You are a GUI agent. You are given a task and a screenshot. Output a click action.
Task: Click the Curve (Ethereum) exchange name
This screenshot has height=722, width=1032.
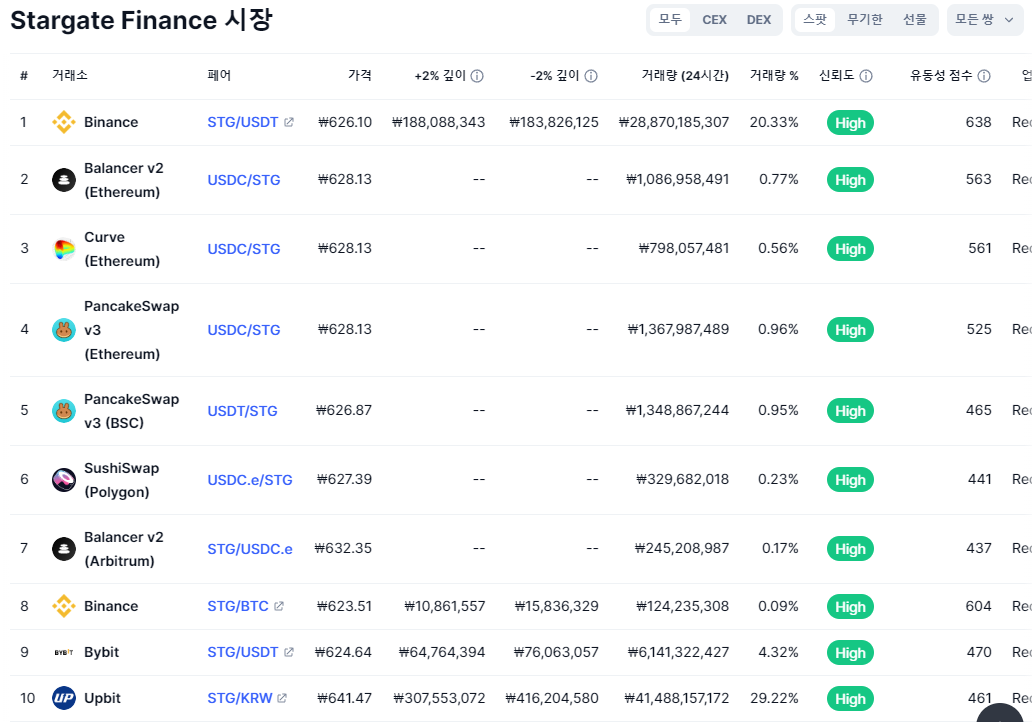coord(122,249)
